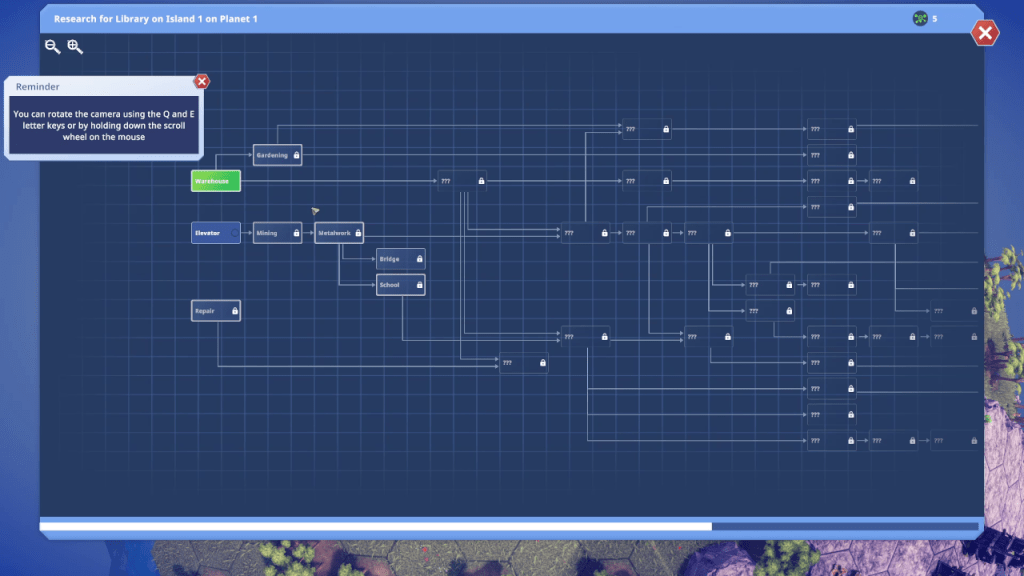
Task: Click the zoom in magnifier icon
Action: click(x=75, y=47)
